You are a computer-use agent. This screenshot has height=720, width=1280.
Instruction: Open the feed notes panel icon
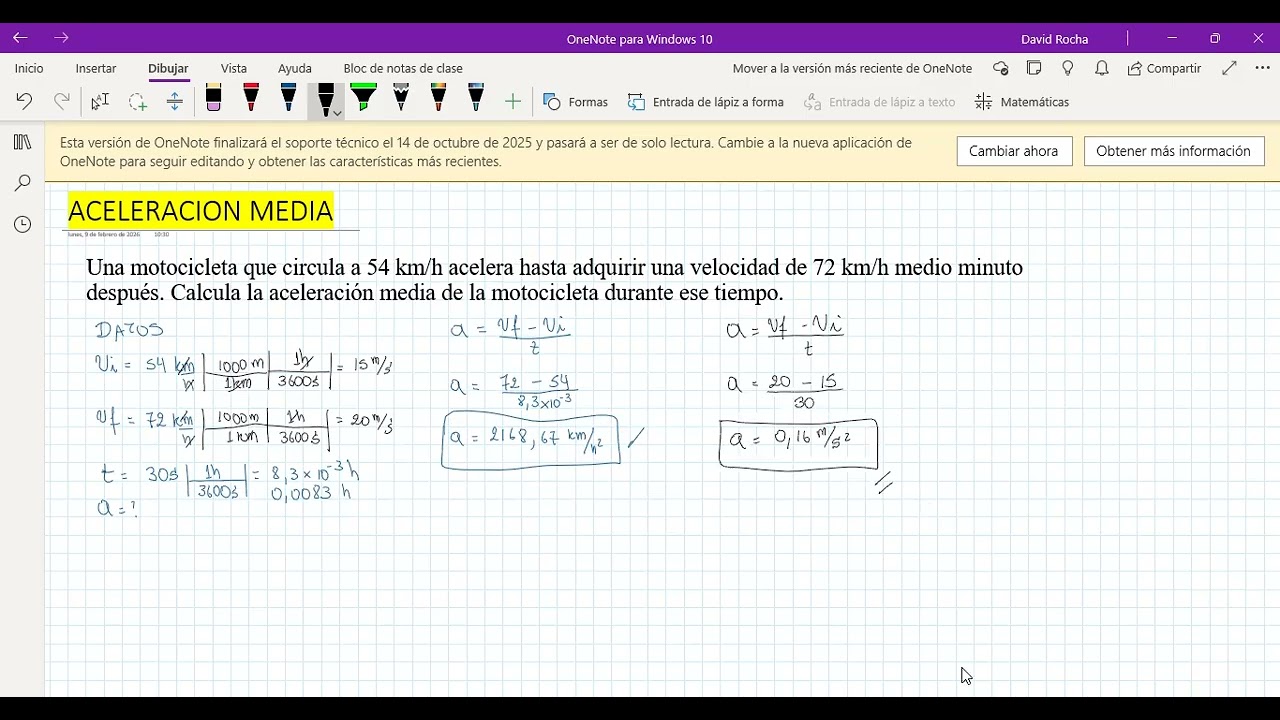(1034, 68)
